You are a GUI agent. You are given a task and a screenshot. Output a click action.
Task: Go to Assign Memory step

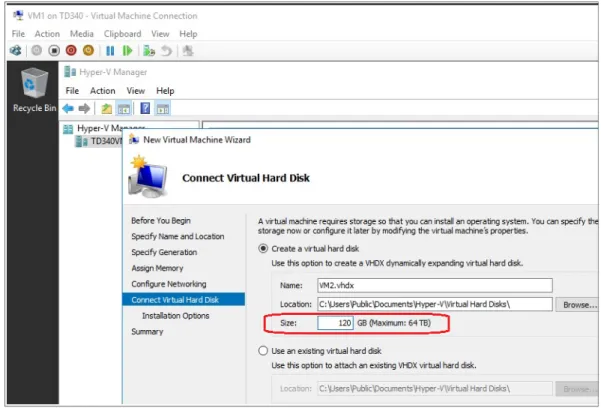point(157,268)
